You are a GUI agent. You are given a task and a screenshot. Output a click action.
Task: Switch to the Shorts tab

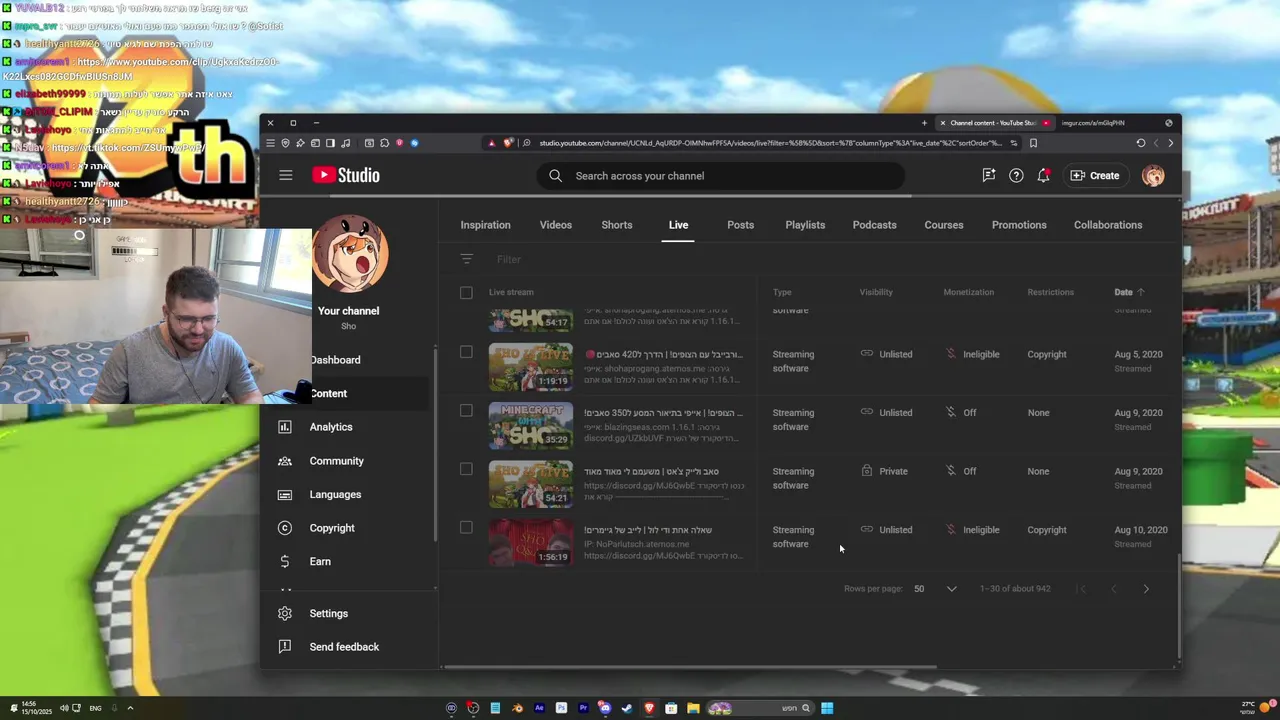(x=617, y=225)
